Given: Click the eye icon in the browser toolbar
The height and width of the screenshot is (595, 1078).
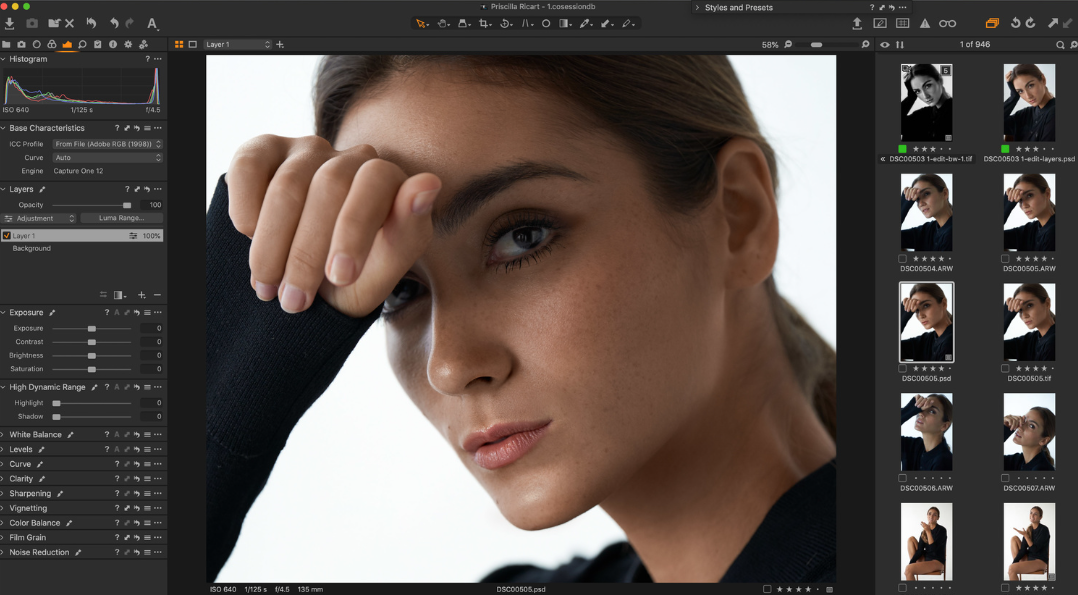Looking at the screenshot, I should pos(883,45).
